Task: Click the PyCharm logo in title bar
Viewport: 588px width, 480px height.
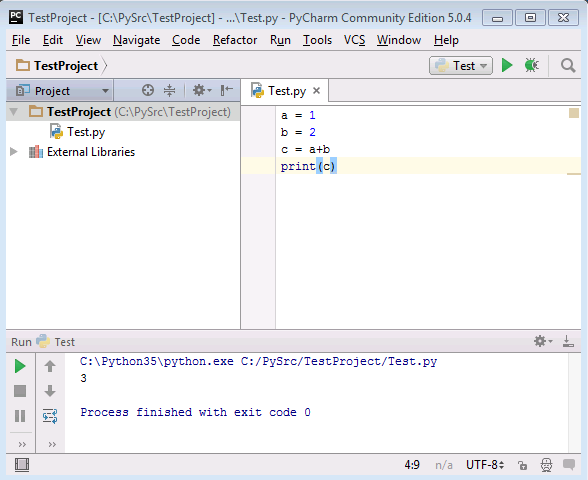Action: pos(16,17)
